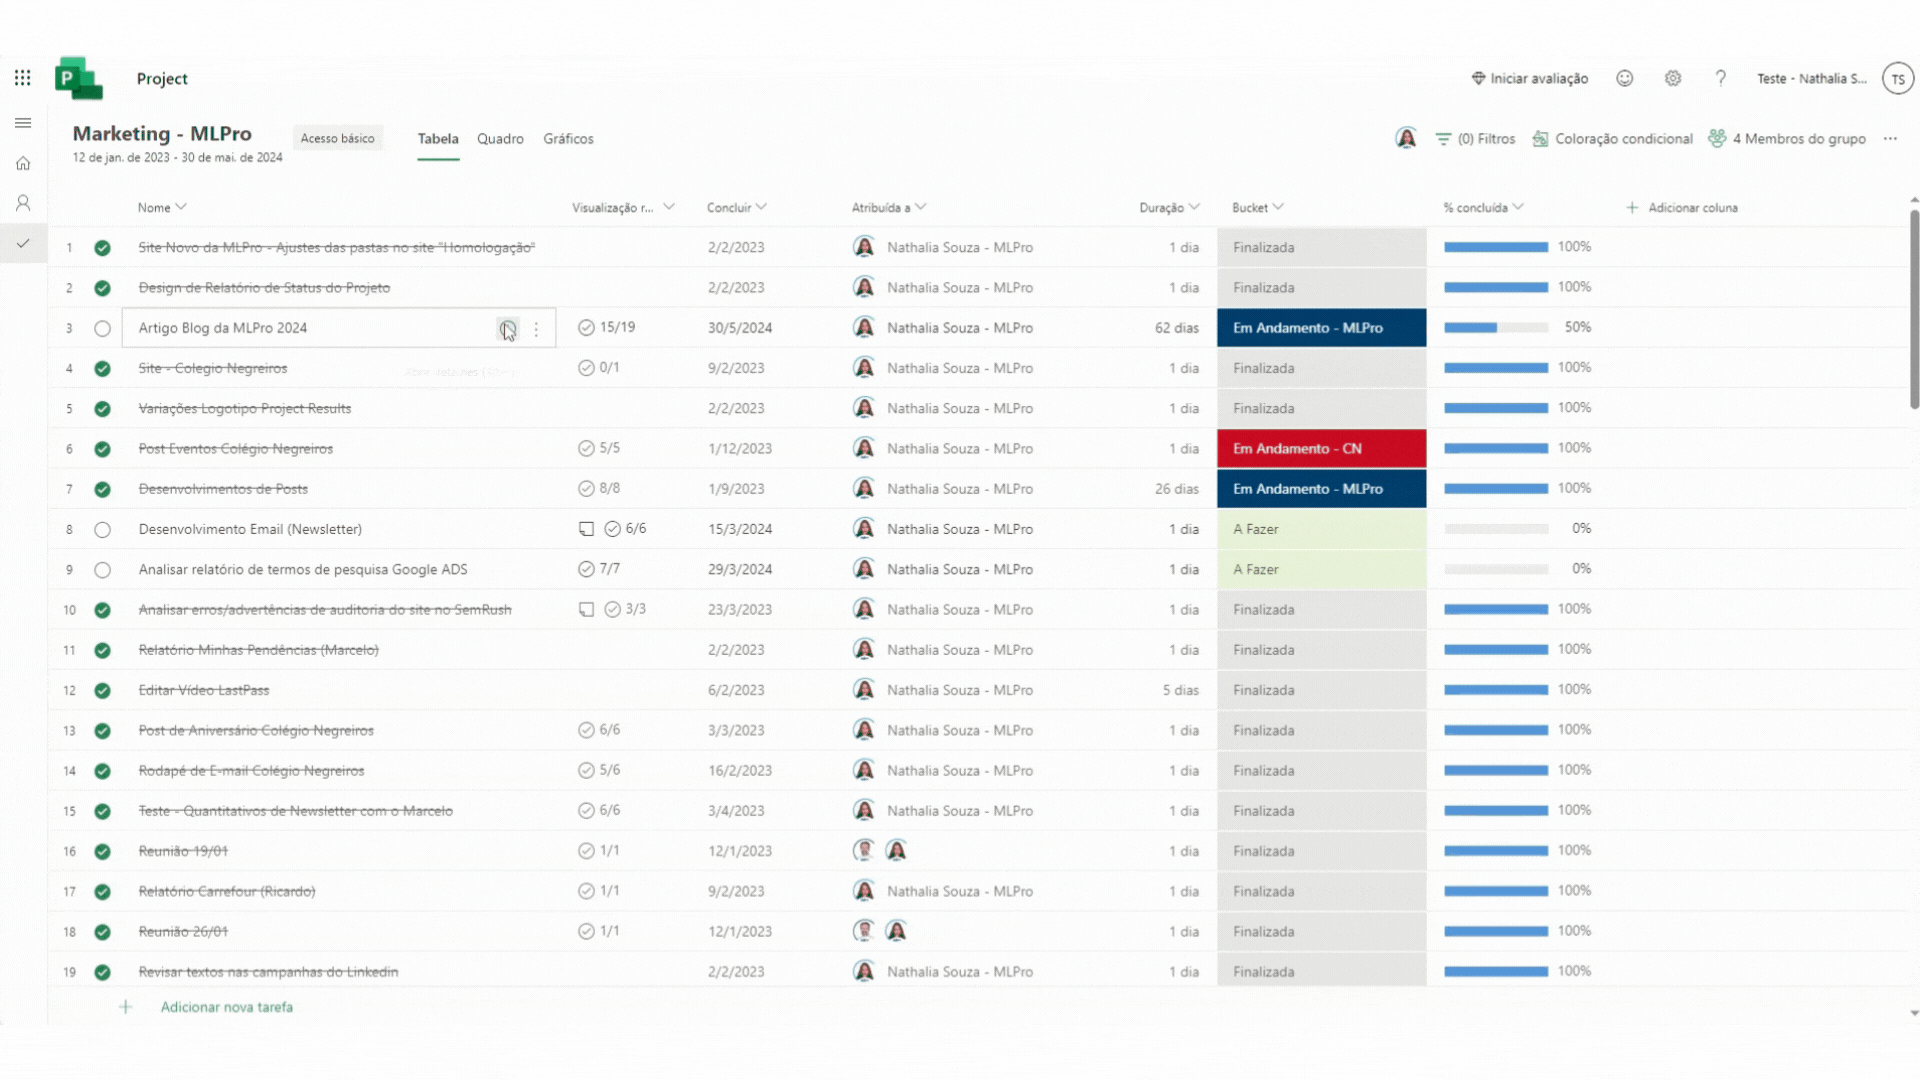Click 50% progress bar for Artigo Blog
The width and height of the screenshot is (1920, 1080).
pos(1496,327)
